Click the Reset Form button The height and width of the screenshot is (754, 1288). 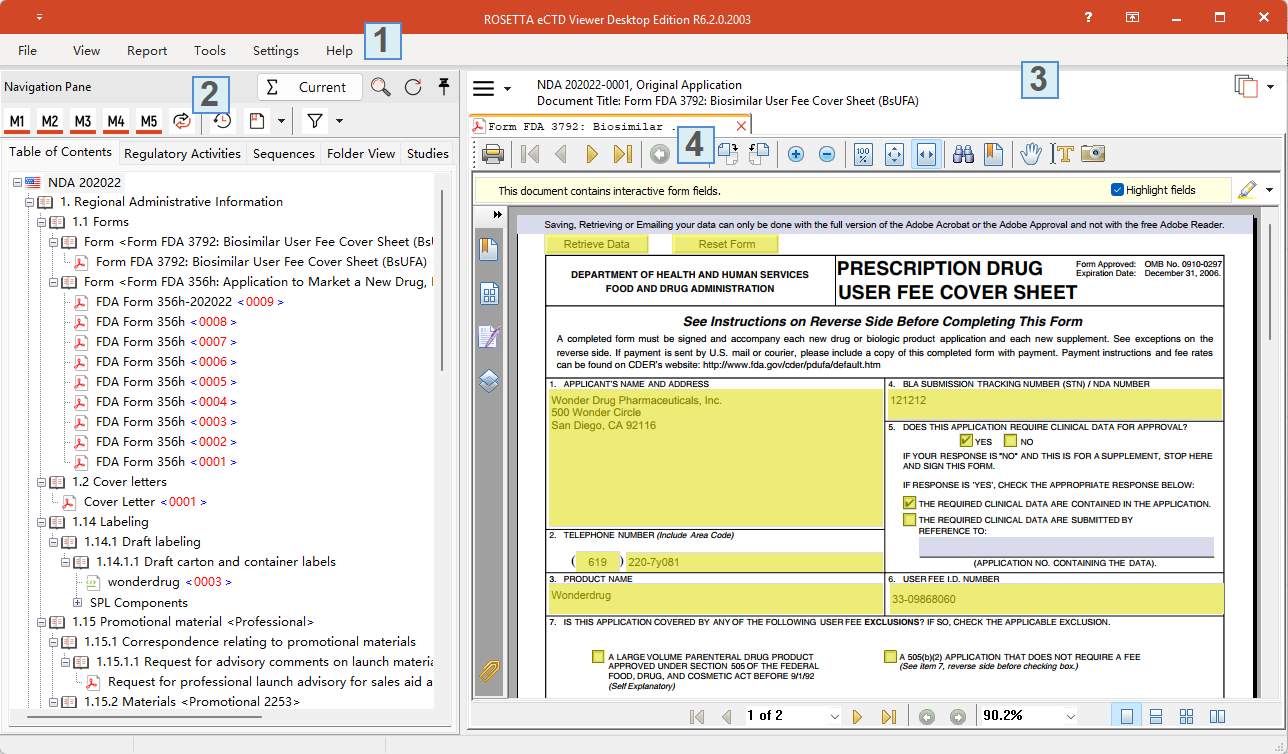pos(727,244)
